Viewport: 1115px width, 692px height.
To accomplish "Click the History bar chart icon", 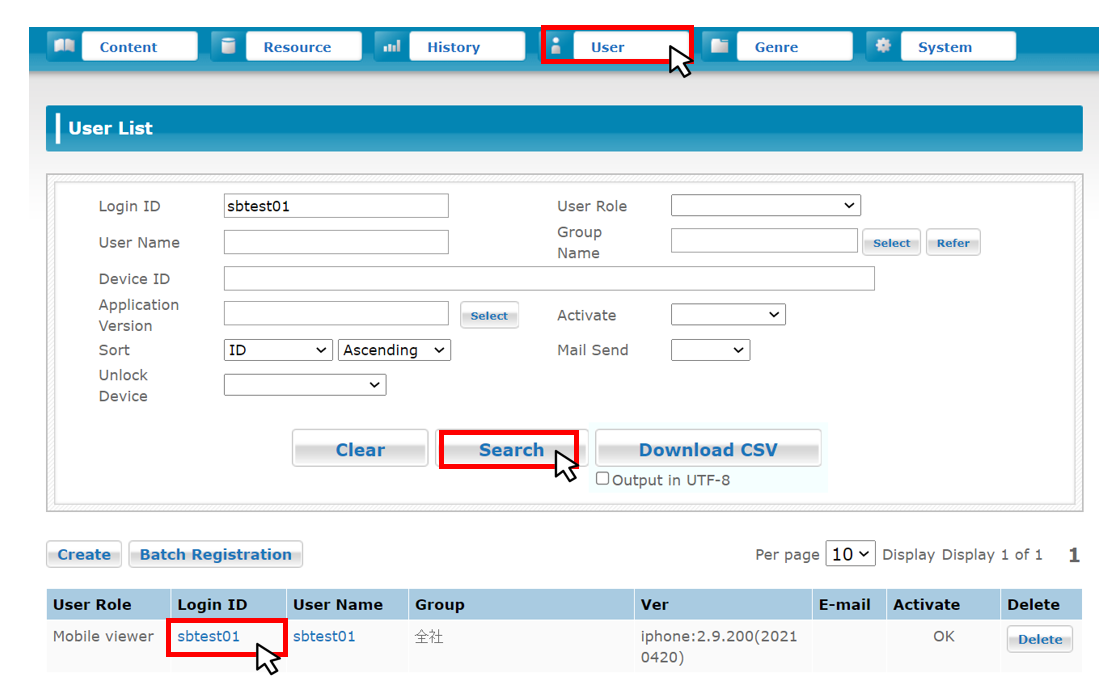I will (x=392, y=46).
